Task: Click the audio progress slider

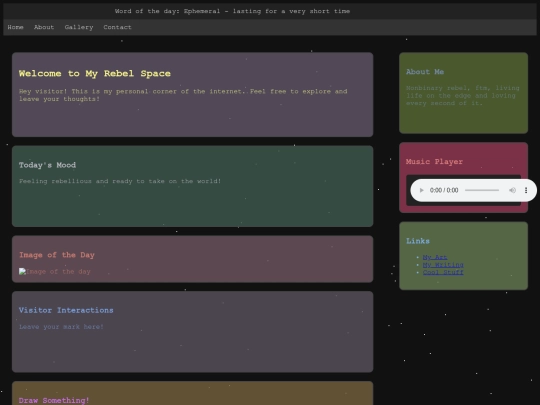Action: (482, 190)
